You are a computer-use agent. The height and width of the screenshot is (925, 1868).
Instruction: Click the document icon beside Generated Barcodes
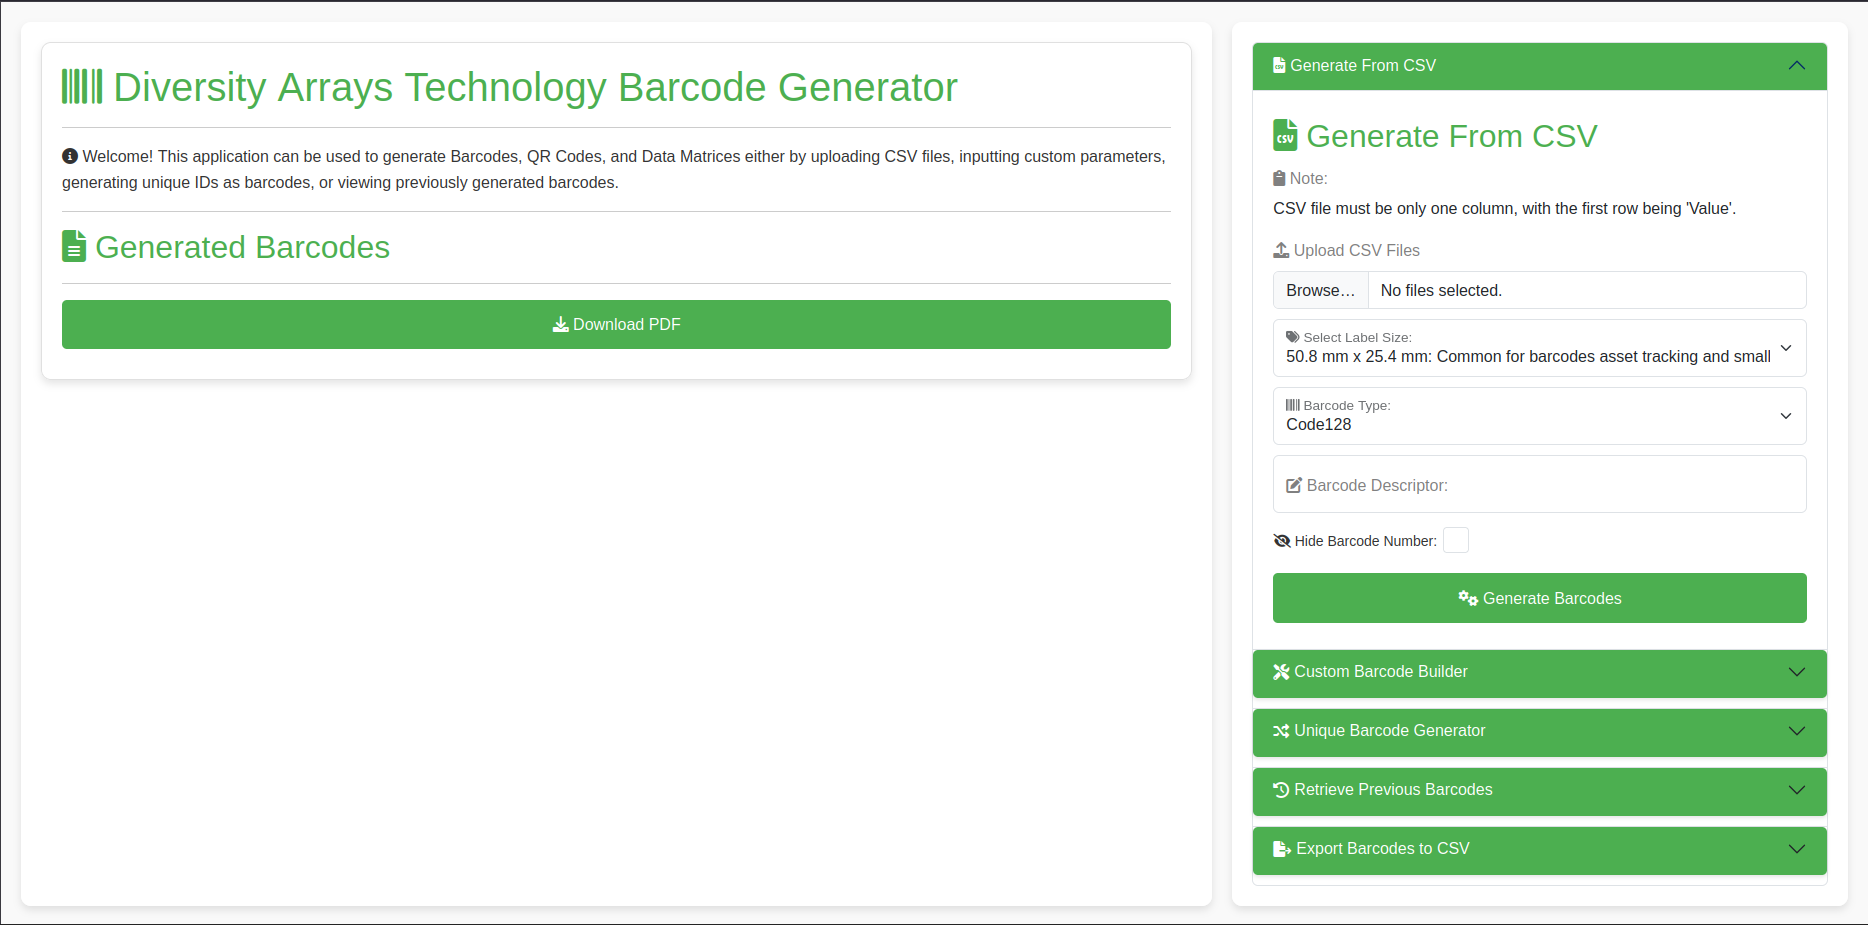click(74, 246)
